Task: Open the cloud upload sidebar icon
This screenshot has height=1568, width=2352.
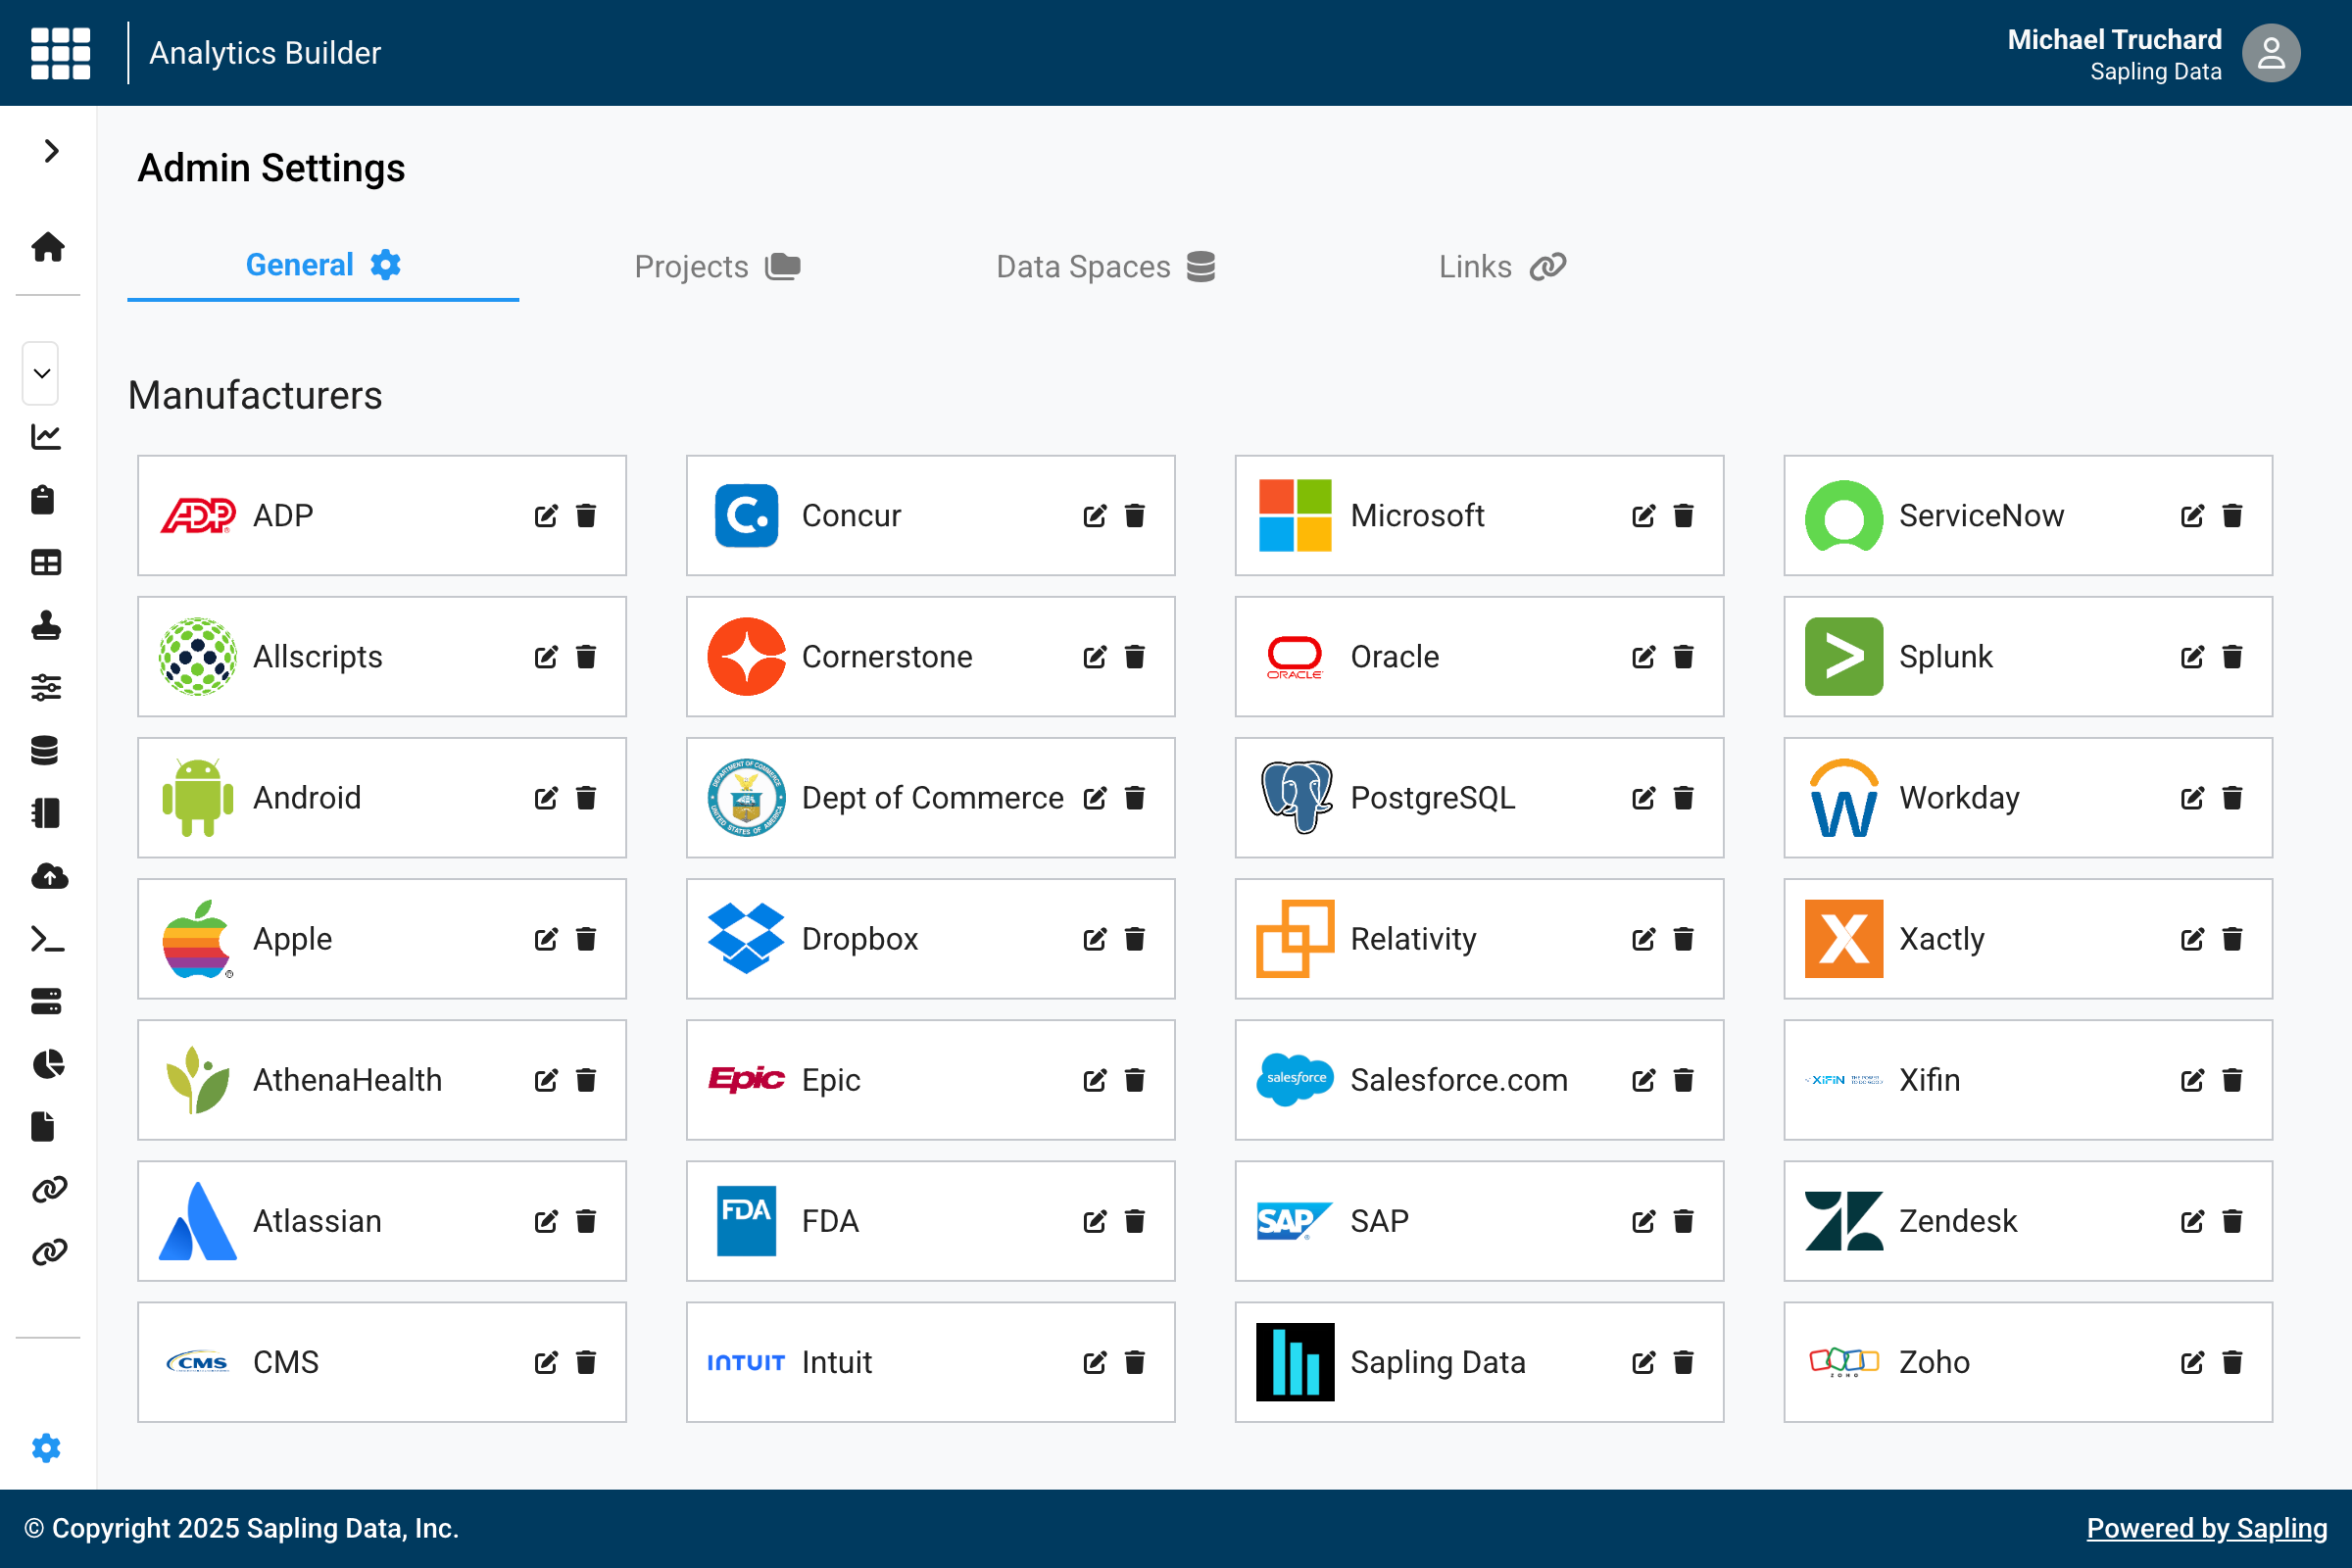Action: pos(47,877)
